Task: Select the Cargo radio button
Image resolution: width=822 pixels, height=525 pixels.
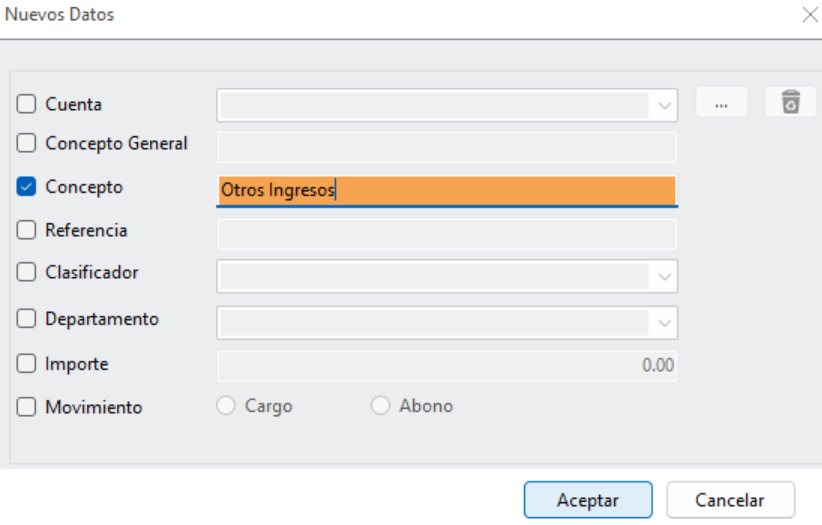Action: (226, 405)
